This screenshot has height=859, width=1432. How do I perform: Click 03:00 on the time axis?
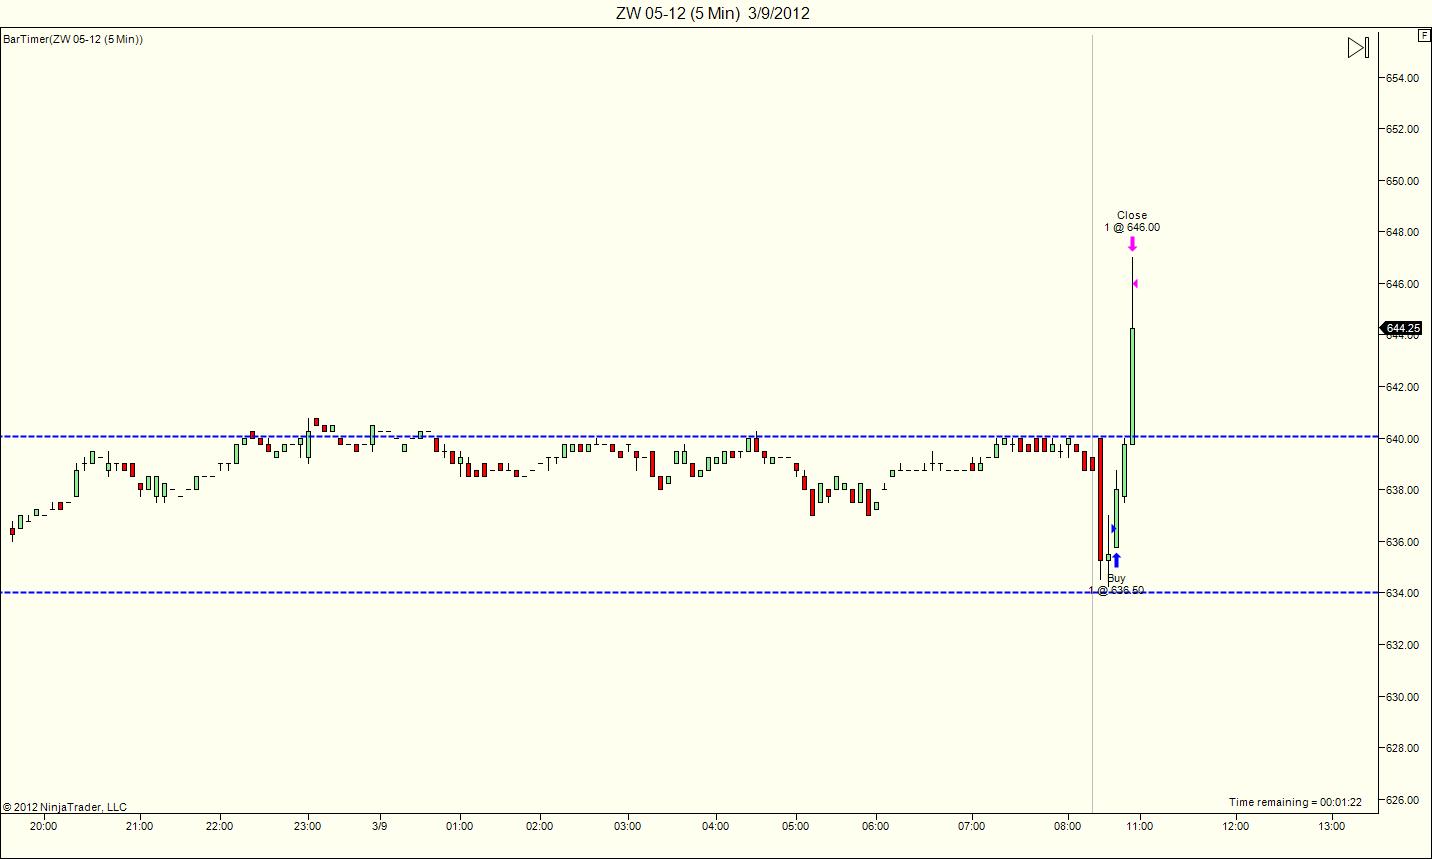(x=627, y=826)
